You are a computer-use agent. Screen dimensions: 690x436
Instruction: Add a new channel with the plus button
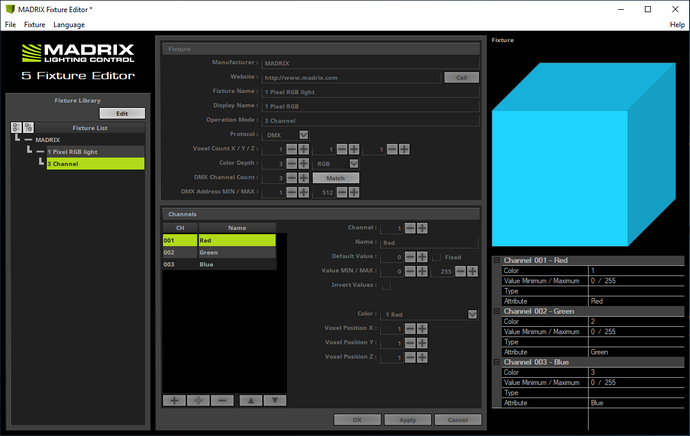tap(174, 400)
